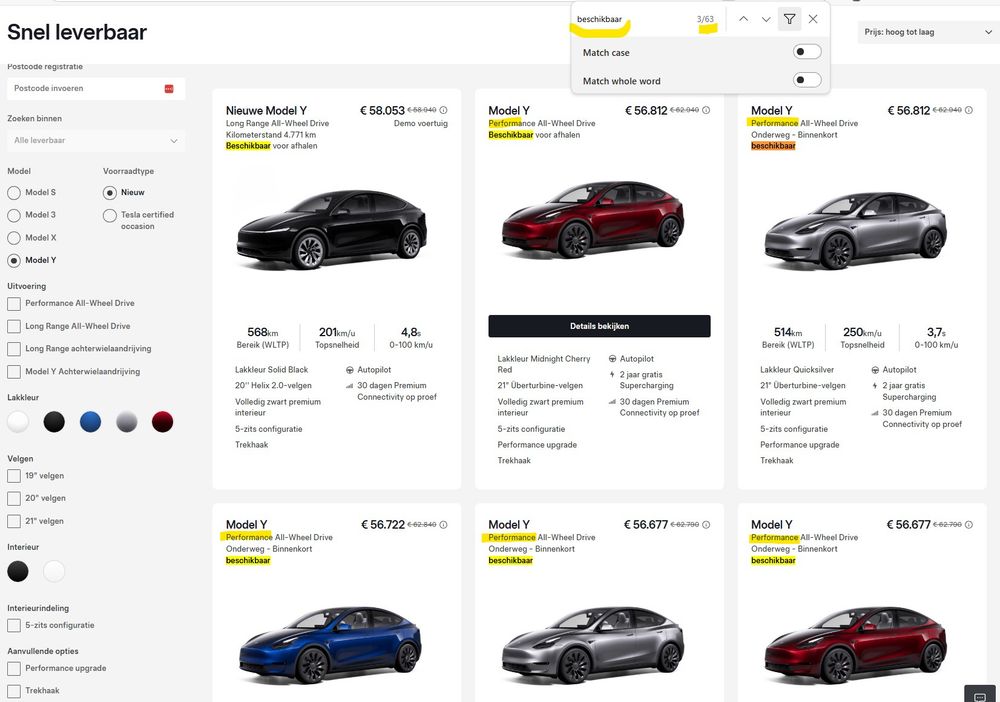Viewport: 1000px width, 702px height.
Task: Click the Kilometerstand 4.771 km text
Action: 271,135
